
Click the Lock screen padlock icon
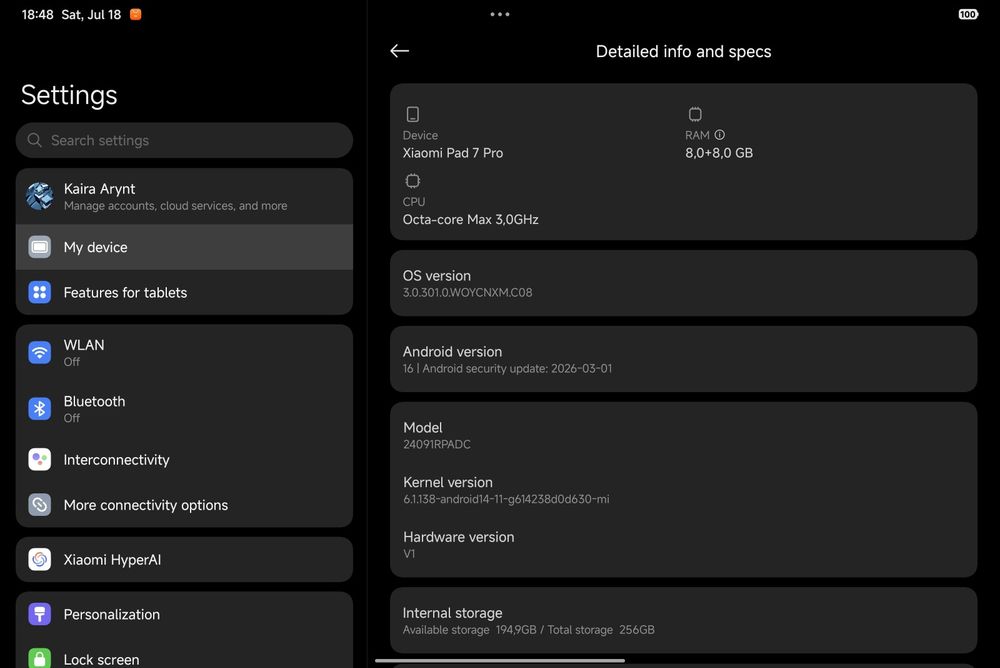[40, 658]
